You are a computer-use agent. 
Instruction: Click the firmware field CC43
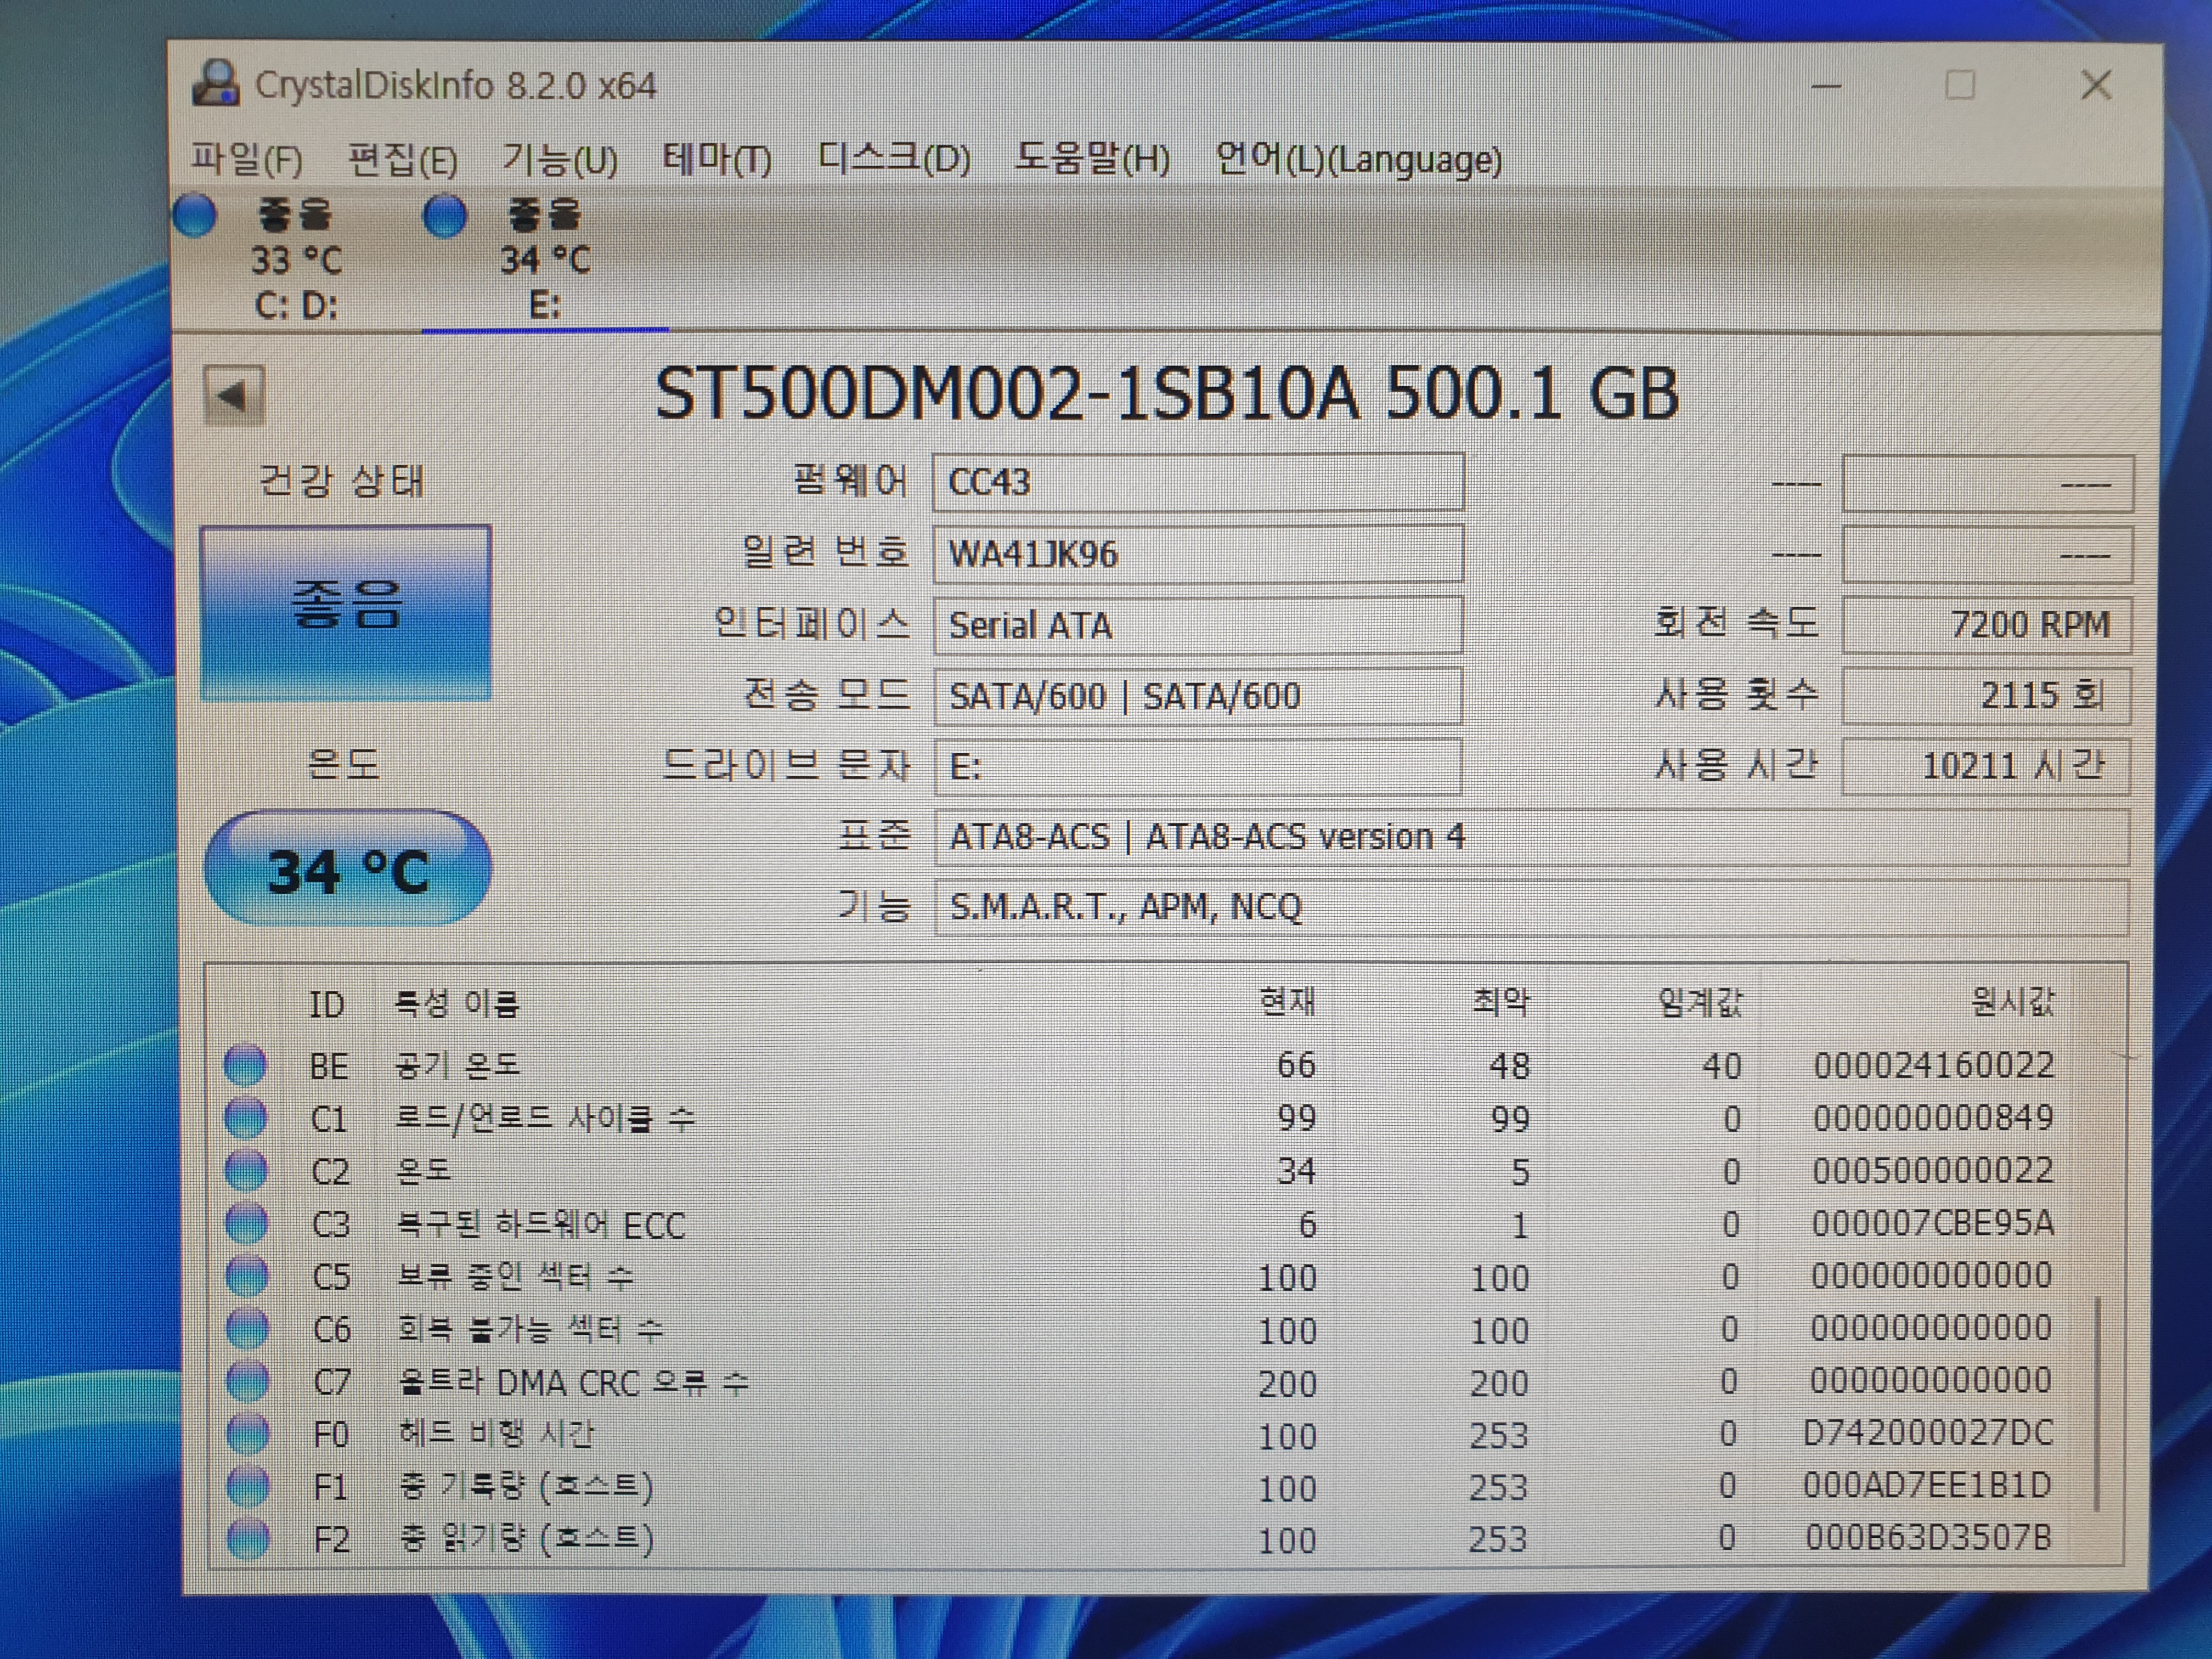point(1198,482)
